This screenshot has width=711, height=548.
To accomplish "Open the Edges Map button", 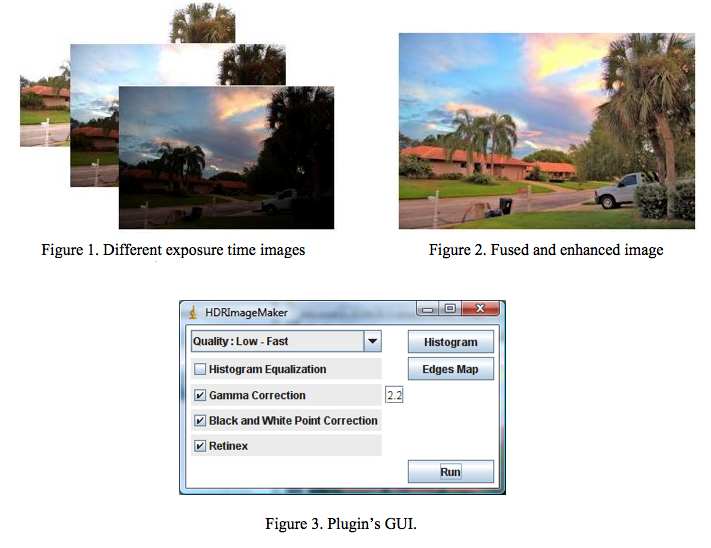I will pyautogui.click(x=450, y=369).
